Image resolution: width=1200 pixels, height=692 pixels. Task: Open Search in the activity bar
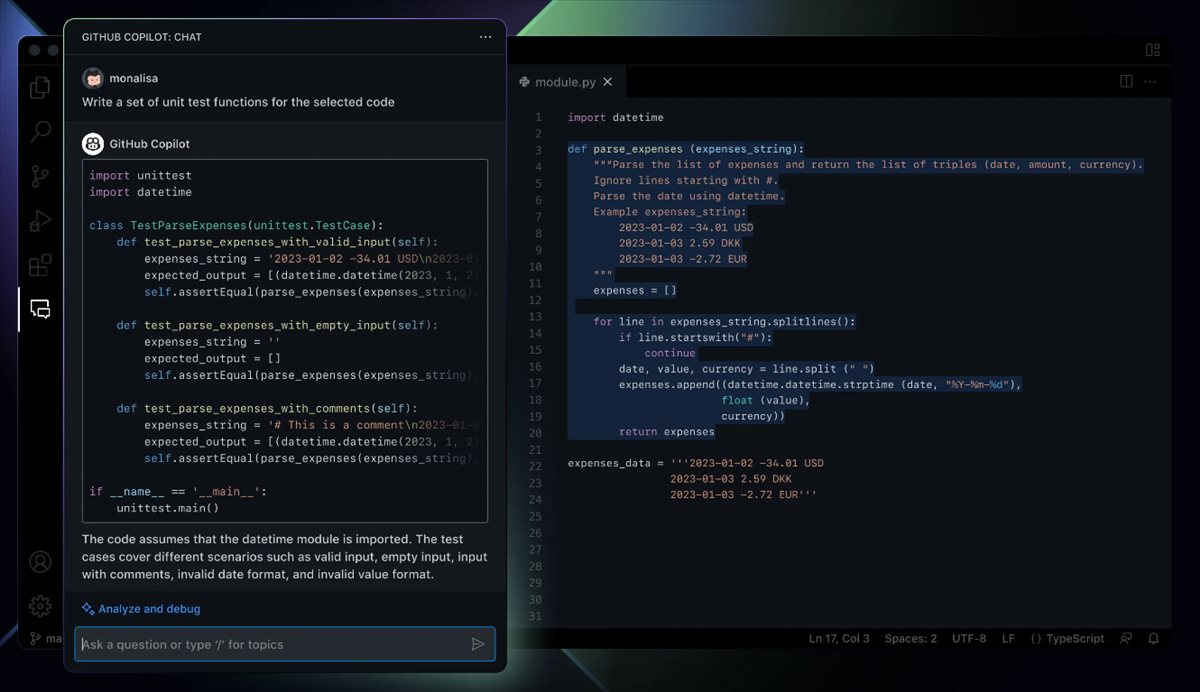(x=40, y=131)
